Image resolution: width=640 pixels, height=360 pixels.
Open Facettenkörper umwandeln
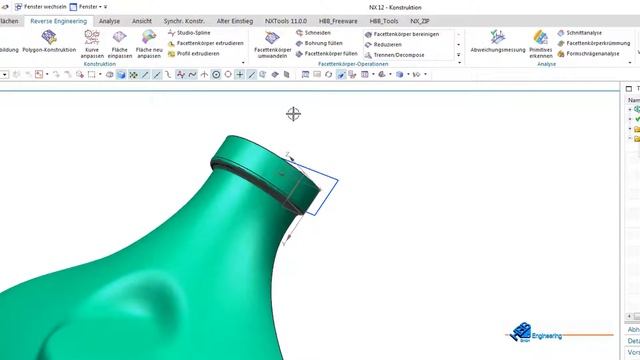click(x=272, y=44)
